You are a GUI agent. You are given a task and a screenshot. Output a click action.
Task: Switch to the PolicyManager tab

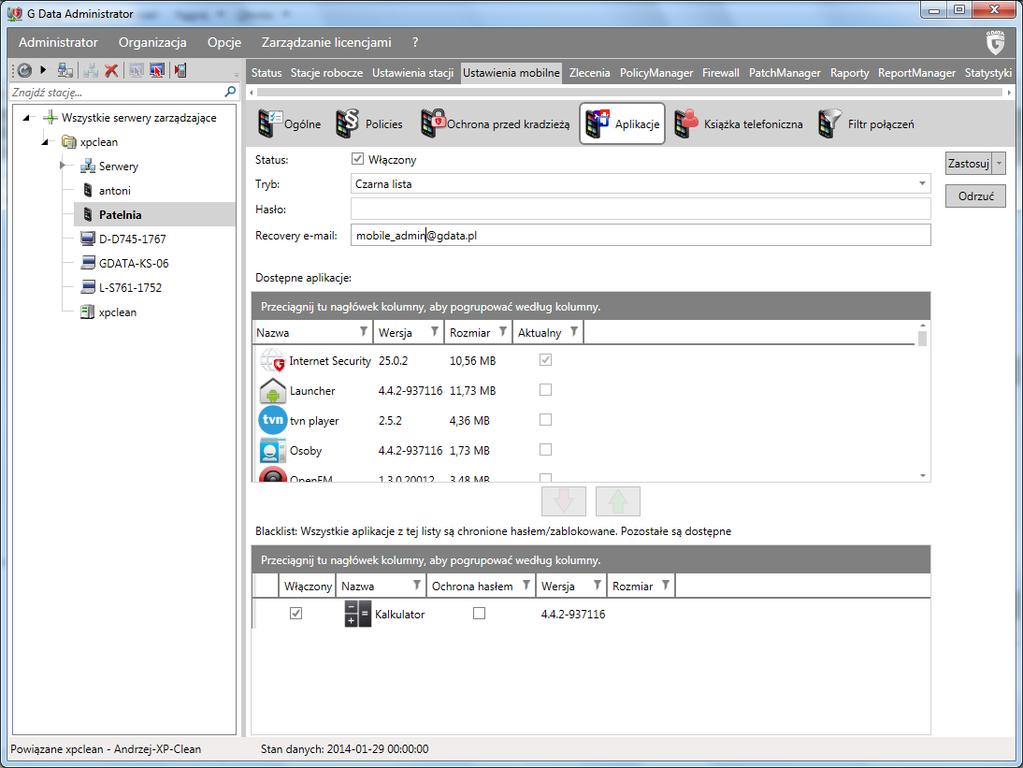656,73
